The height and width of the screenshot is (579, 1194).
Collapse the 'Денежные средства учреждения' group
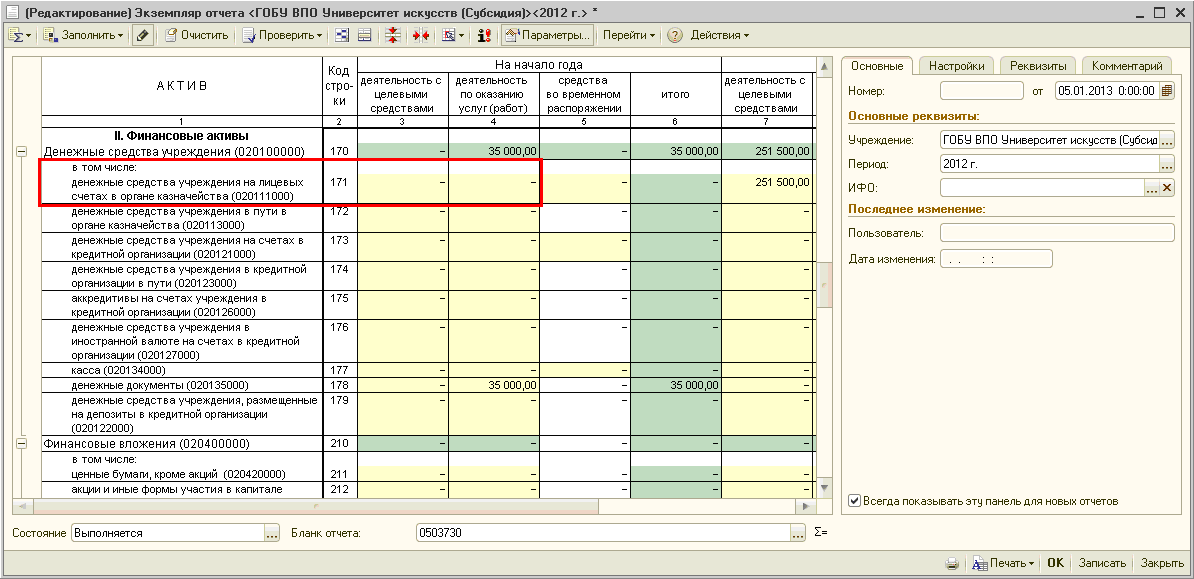(20, 151)
